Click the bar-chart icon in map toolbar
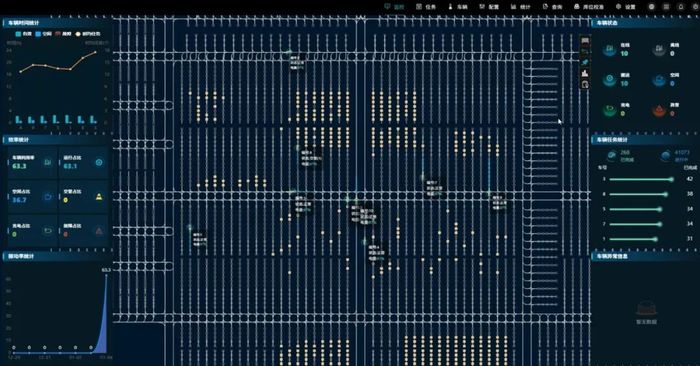The width and height of the screenshot is (700, 366). point(585,73)
